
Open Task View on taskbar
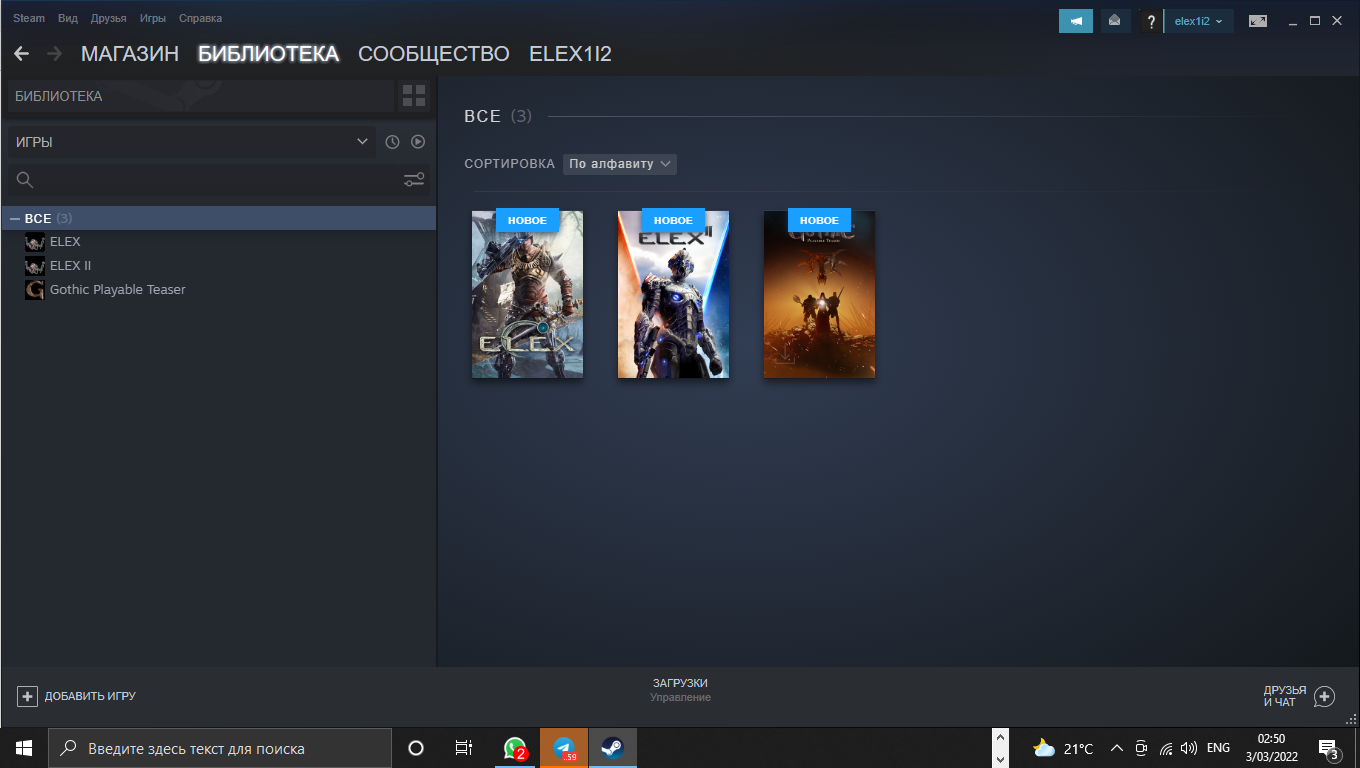tap(464, 748)
